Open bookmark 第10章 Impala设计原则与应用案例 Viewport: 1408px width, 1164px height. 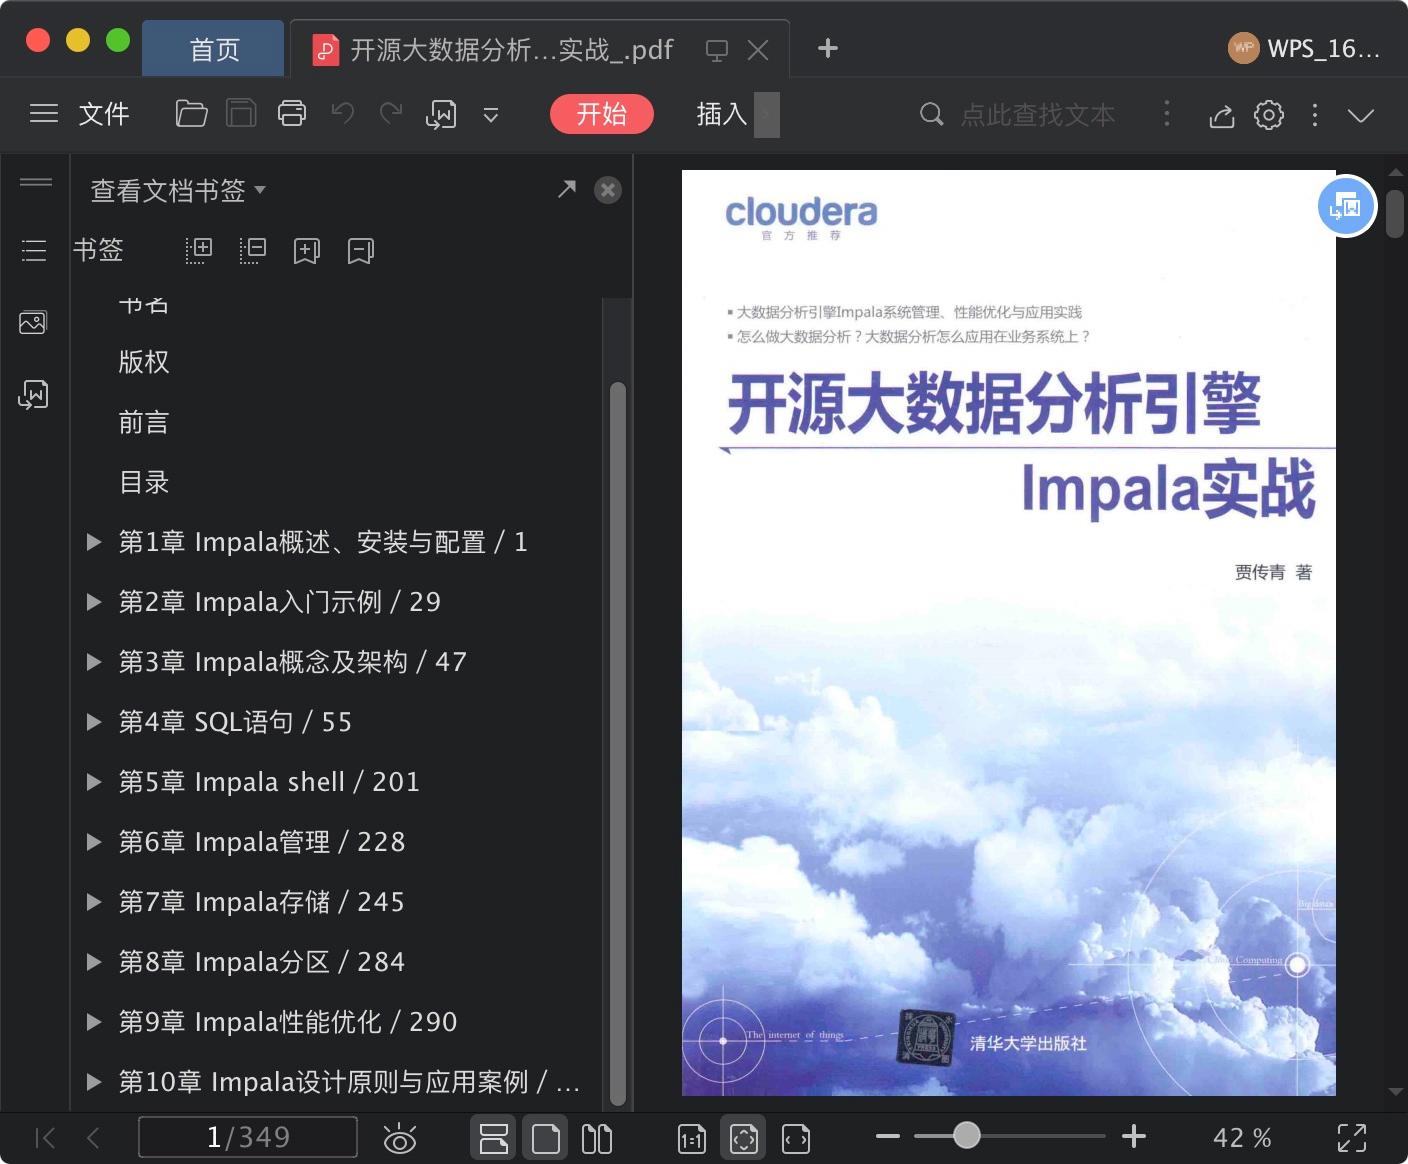point(349,1082)
